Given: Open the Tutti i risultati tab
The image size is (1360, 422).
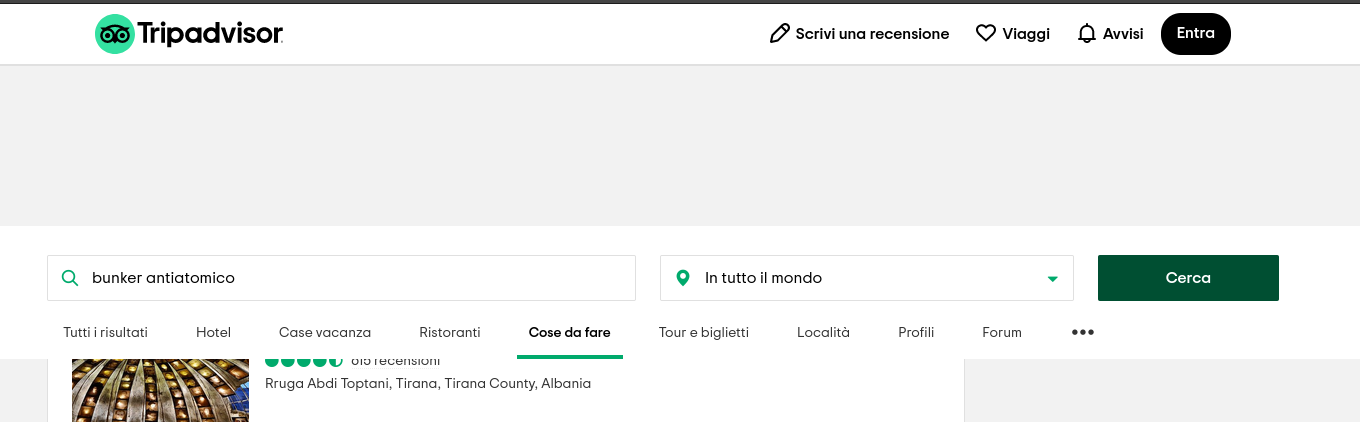Looking at the screenshot, I should (x=105, y=332).
